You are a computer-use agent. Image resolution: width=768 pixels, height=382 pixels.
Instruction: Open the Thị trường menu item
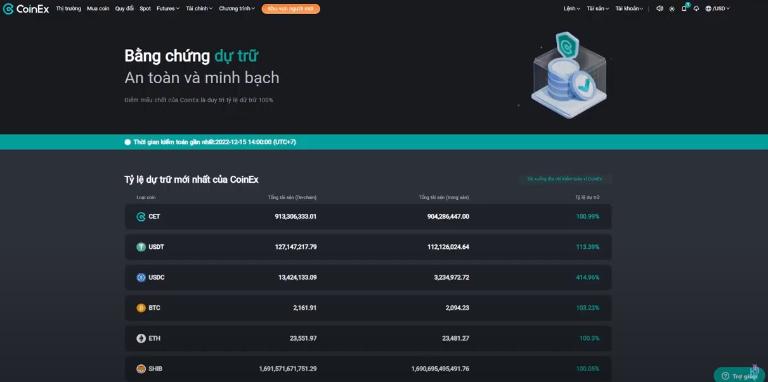69,9
